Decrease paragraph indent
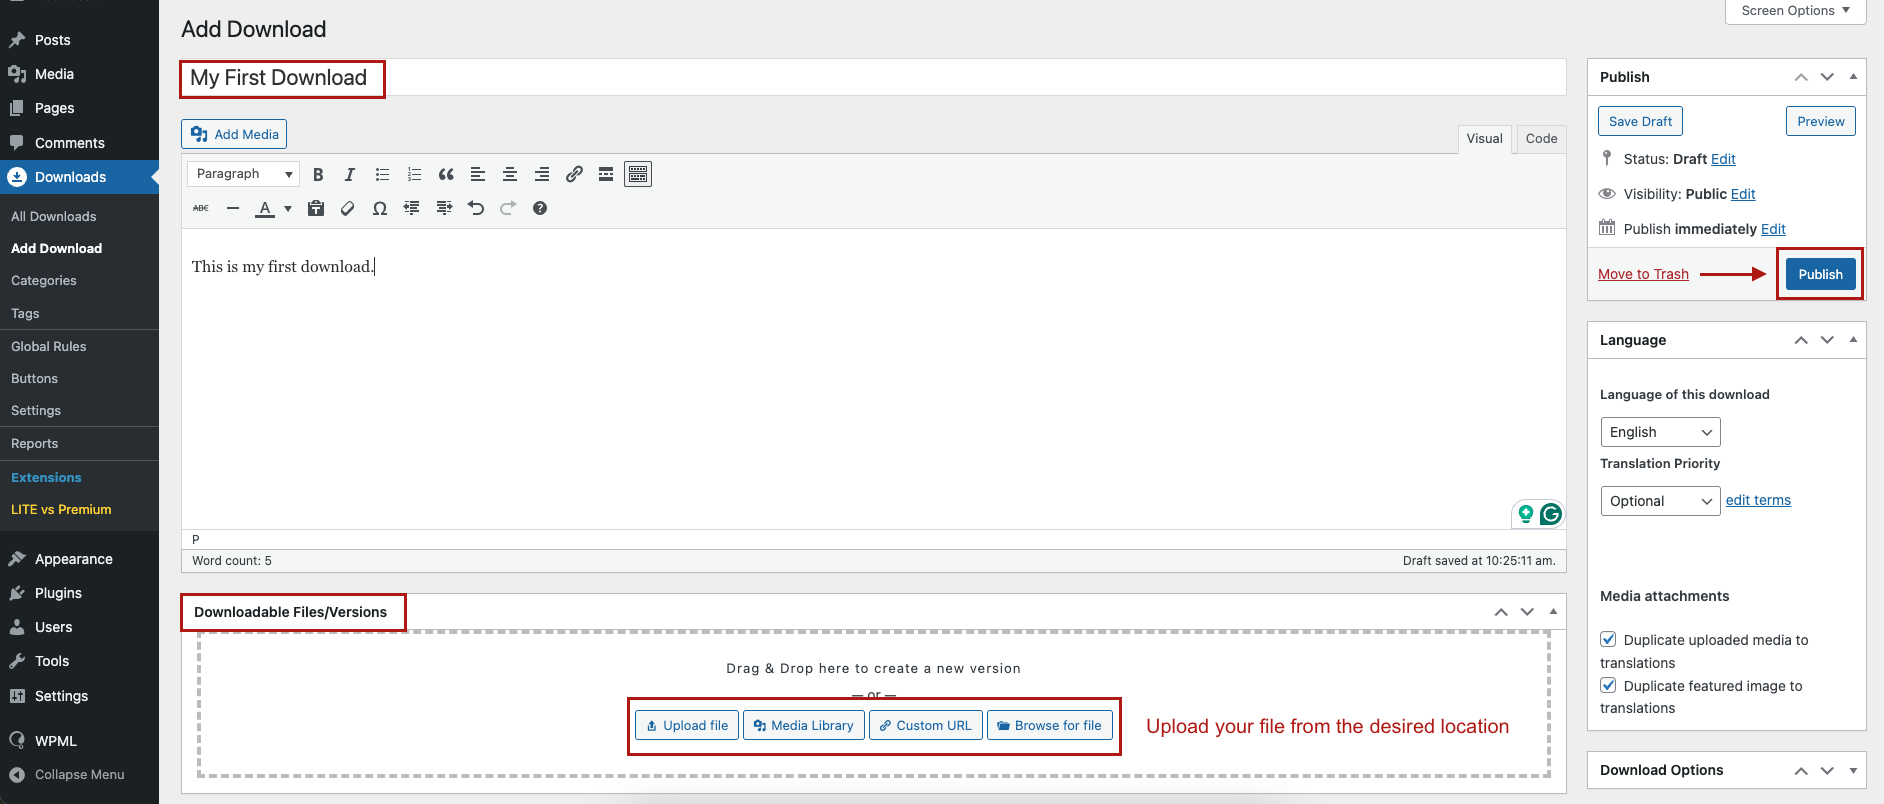The image size is (1884, 804). (x=412, y=208)
